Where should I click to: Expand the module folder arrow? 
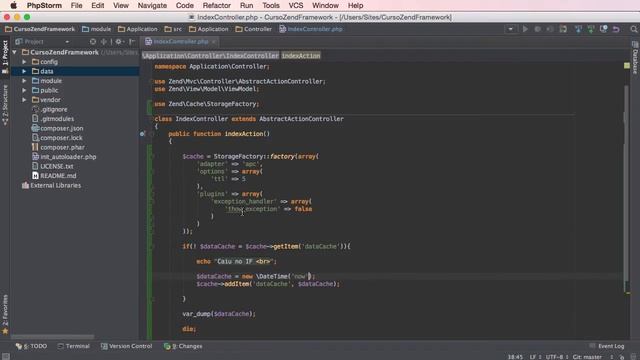24,81
